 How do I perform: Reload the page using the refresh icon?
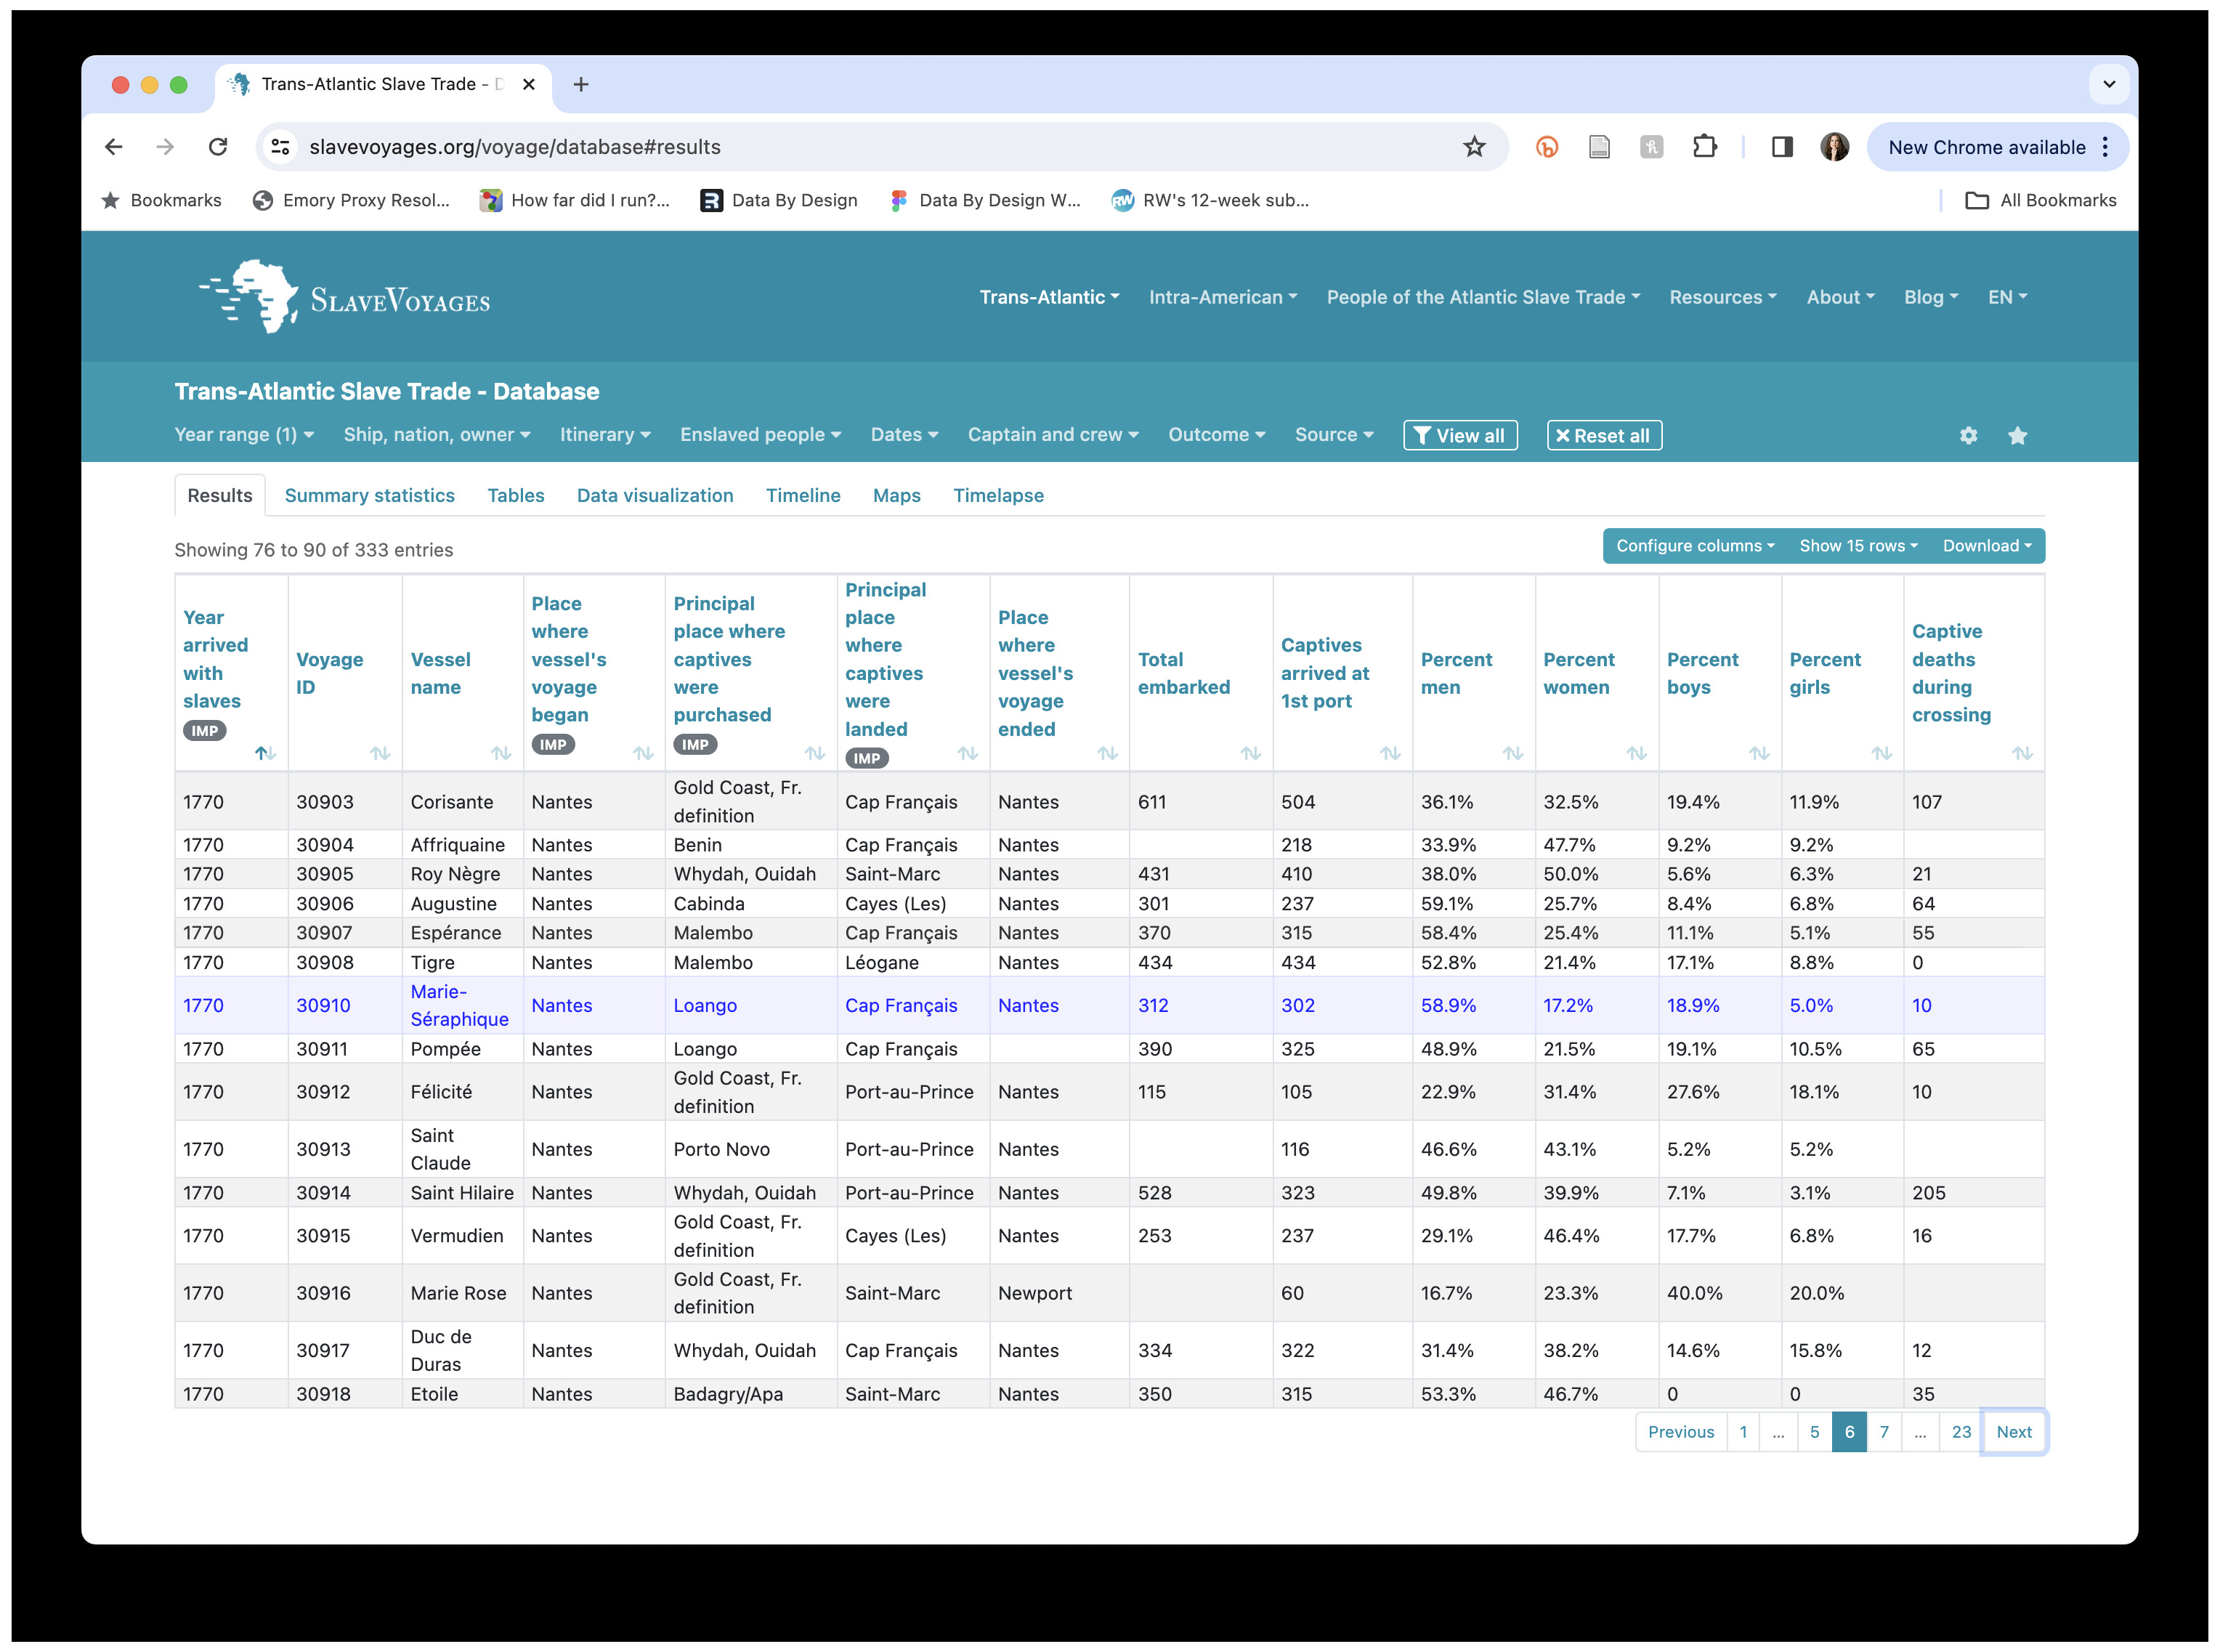[x=217, y=147]
